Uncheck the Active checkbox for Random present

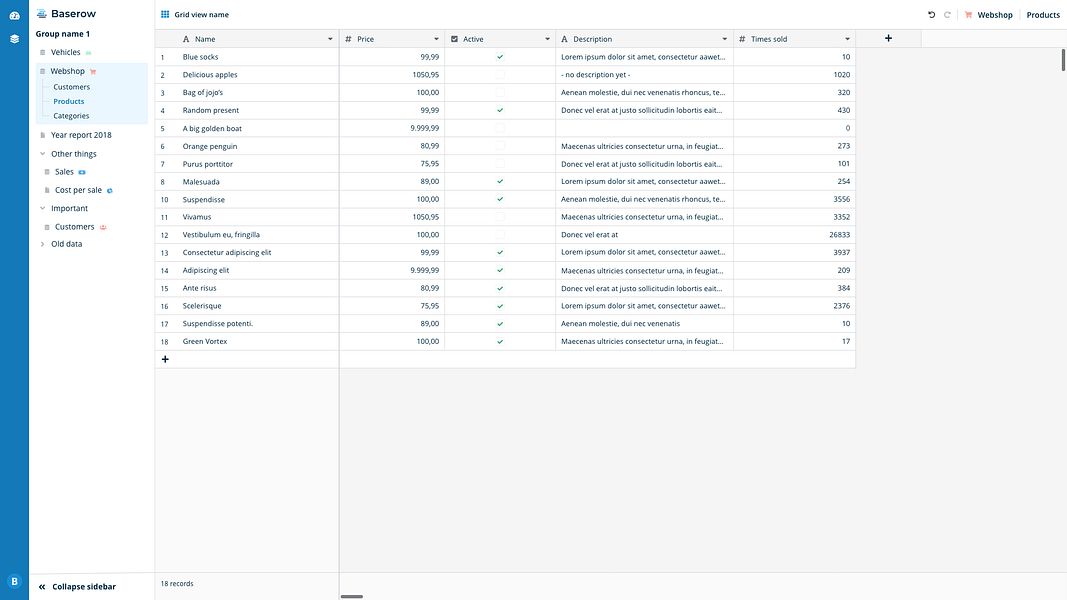tap(499, 109)
